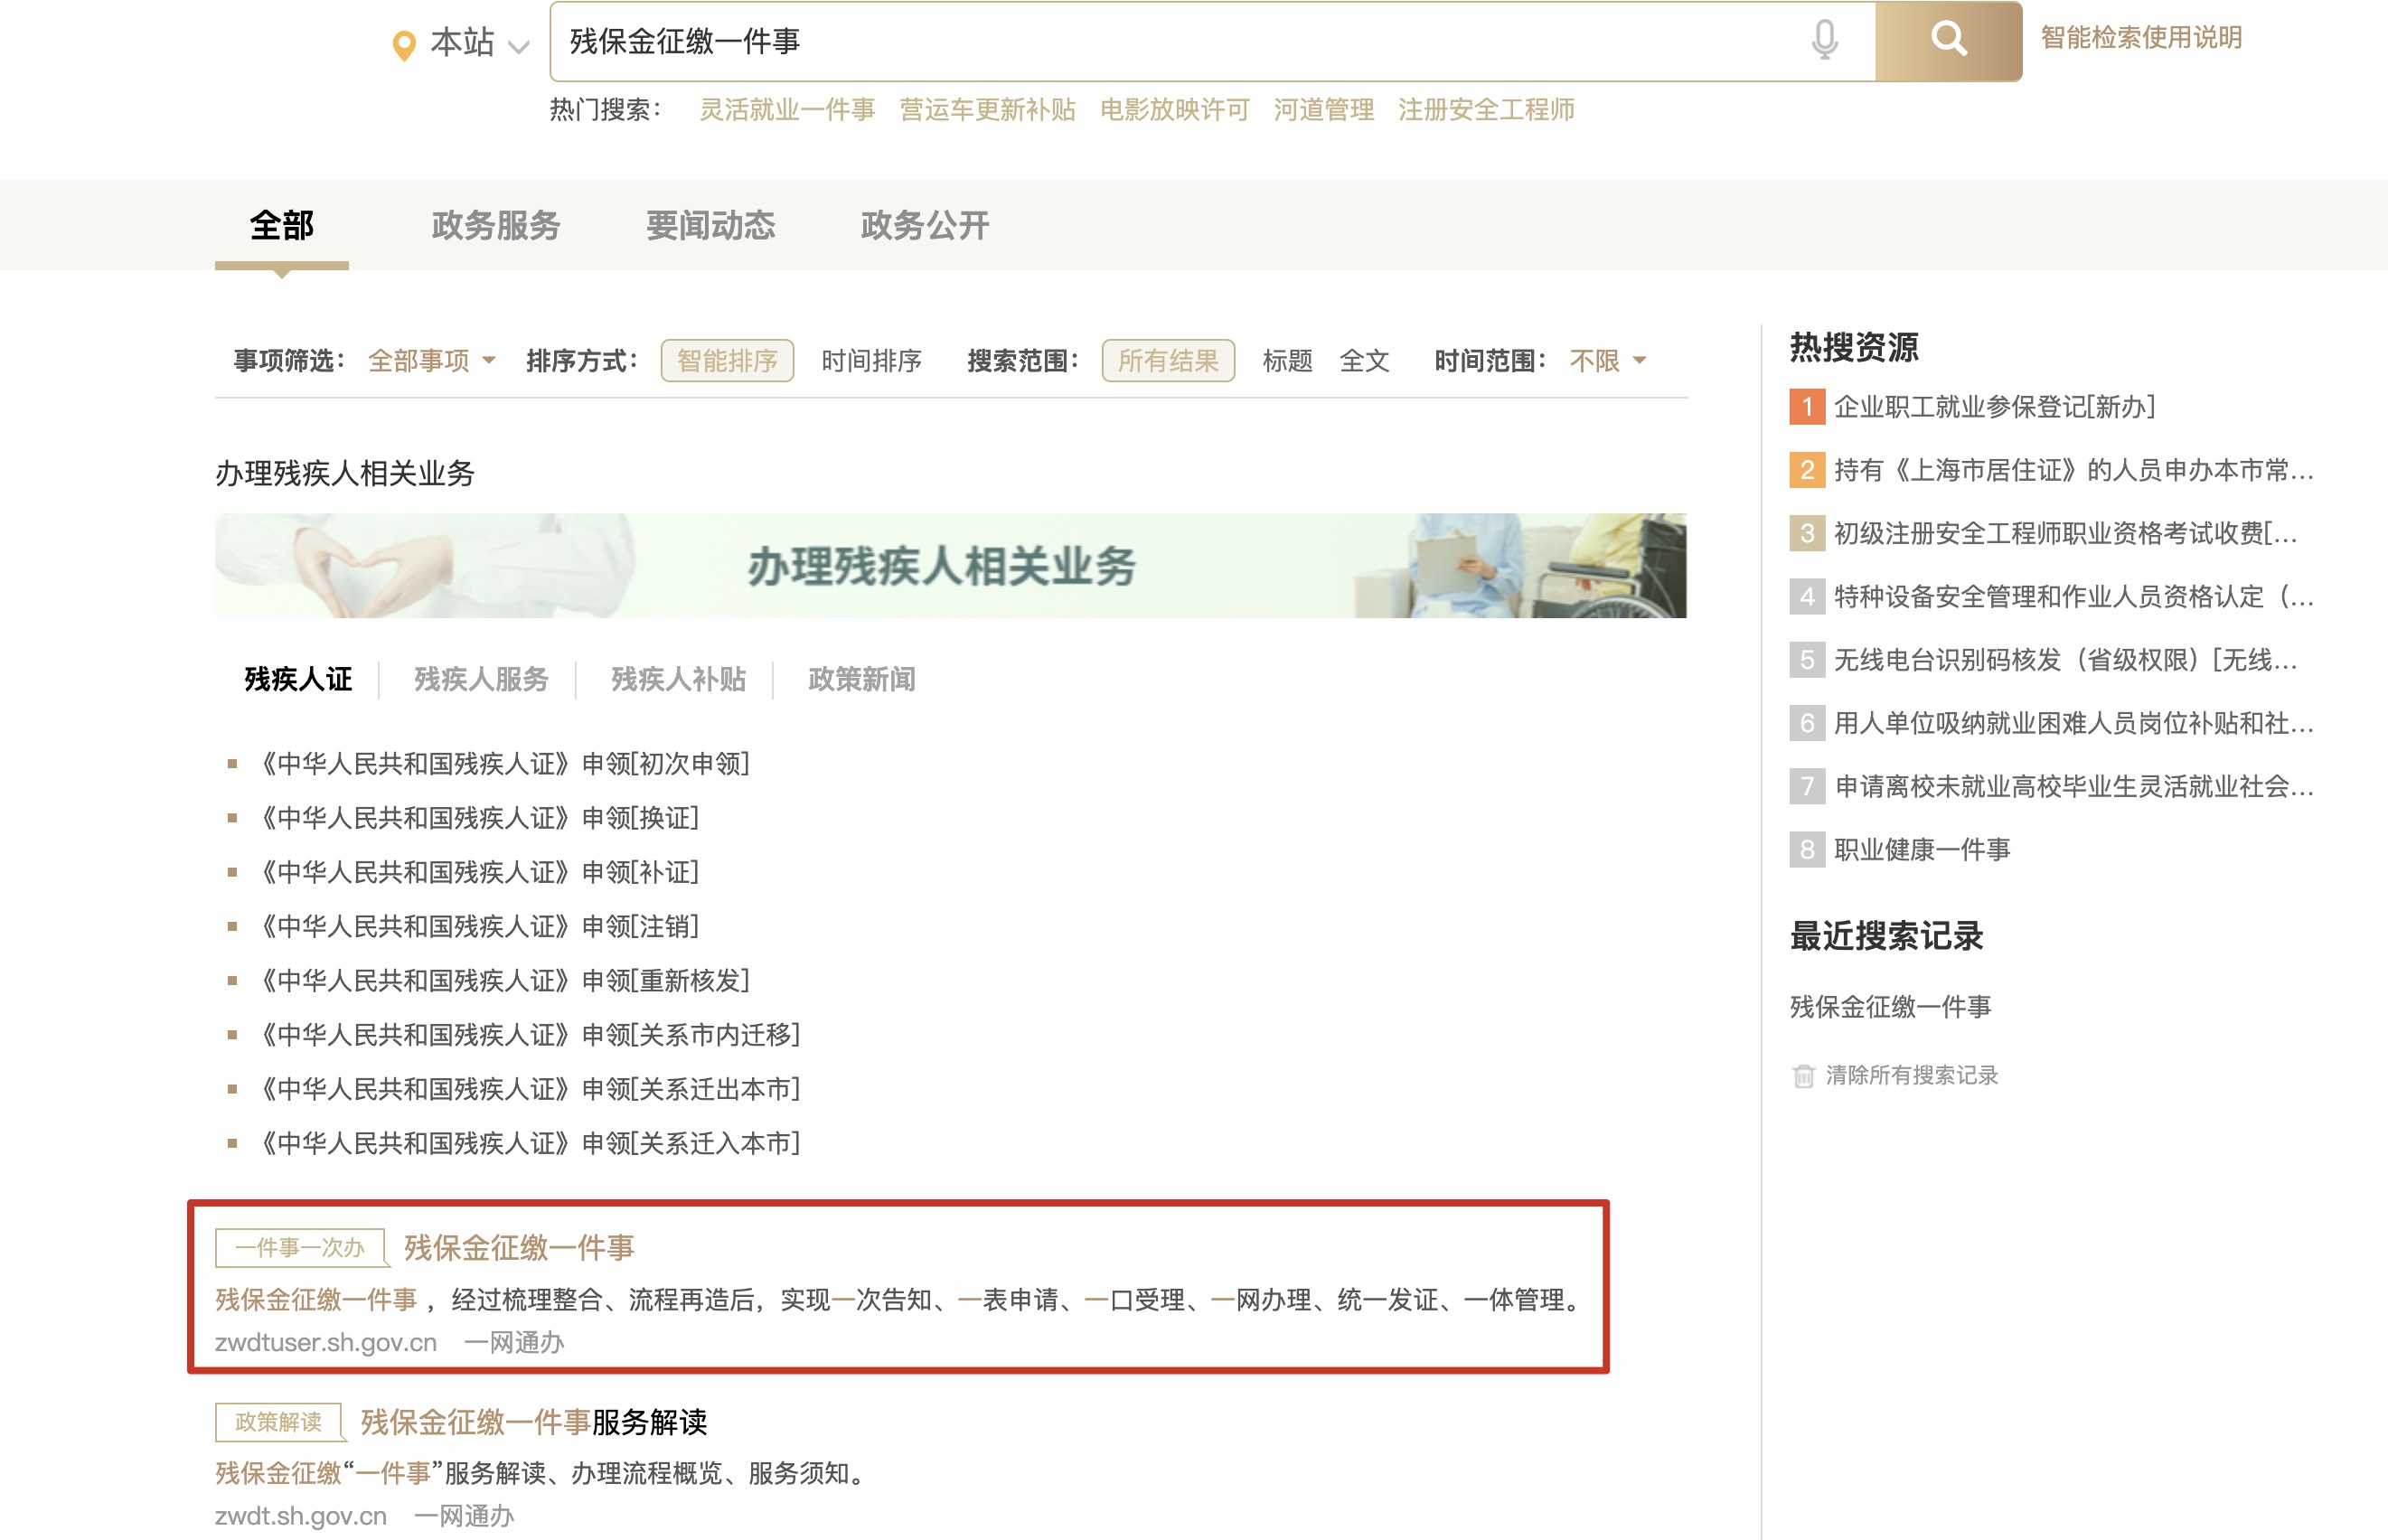The width and height of the screenshot is (2388, 1540).
Task: Click the 一件事一次办 tag badge
Action: tap(299, 1247)
